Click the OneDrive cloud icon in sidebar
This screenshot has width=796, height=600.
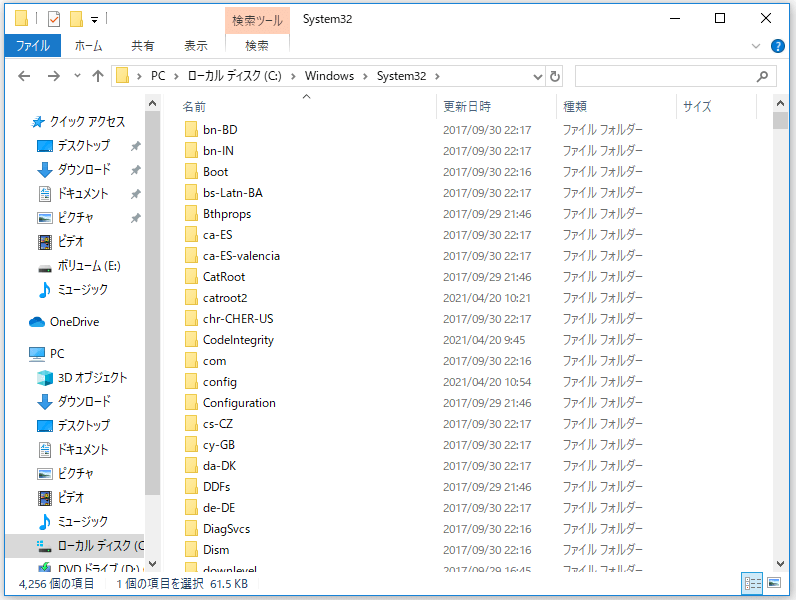(37, 322)
